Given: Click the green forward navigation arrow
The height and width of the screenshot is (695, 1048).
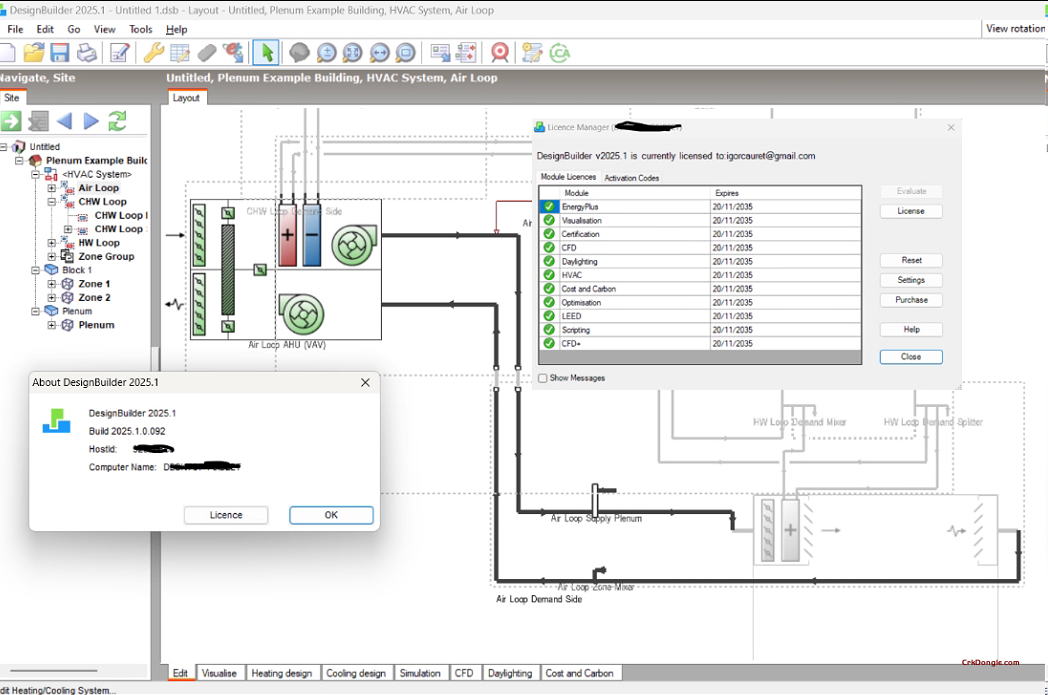Looking at the screenshot, I should pyautogui.click(x=13, y=120).
